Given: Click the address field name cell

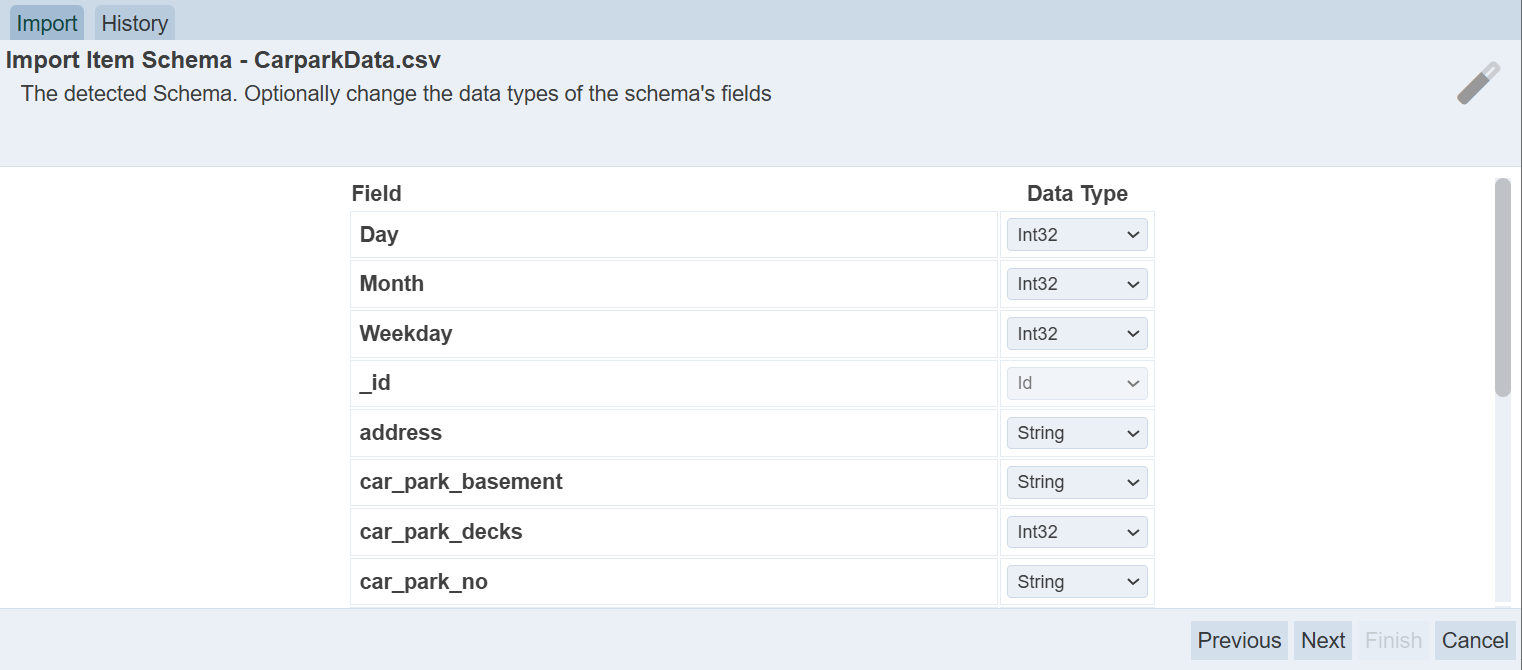Looking at the screenshot, I should click(x=674, y=433).
